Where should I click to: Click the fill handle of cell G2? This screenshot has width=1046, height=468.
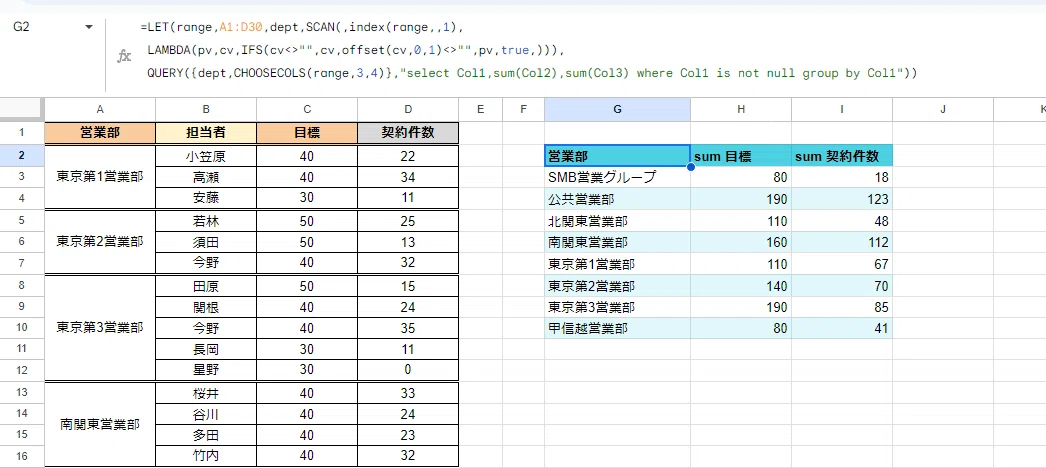point(690,167)
